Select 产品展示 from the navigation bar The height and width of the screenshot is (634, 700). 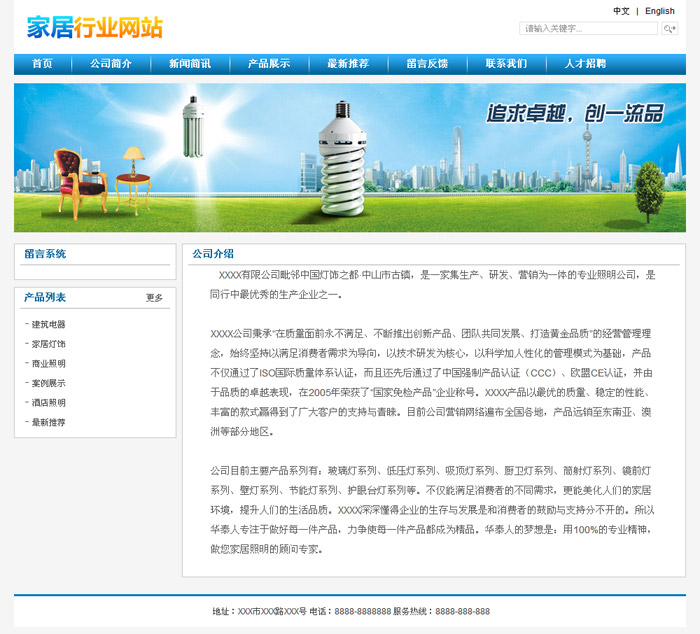click(269, 64)
